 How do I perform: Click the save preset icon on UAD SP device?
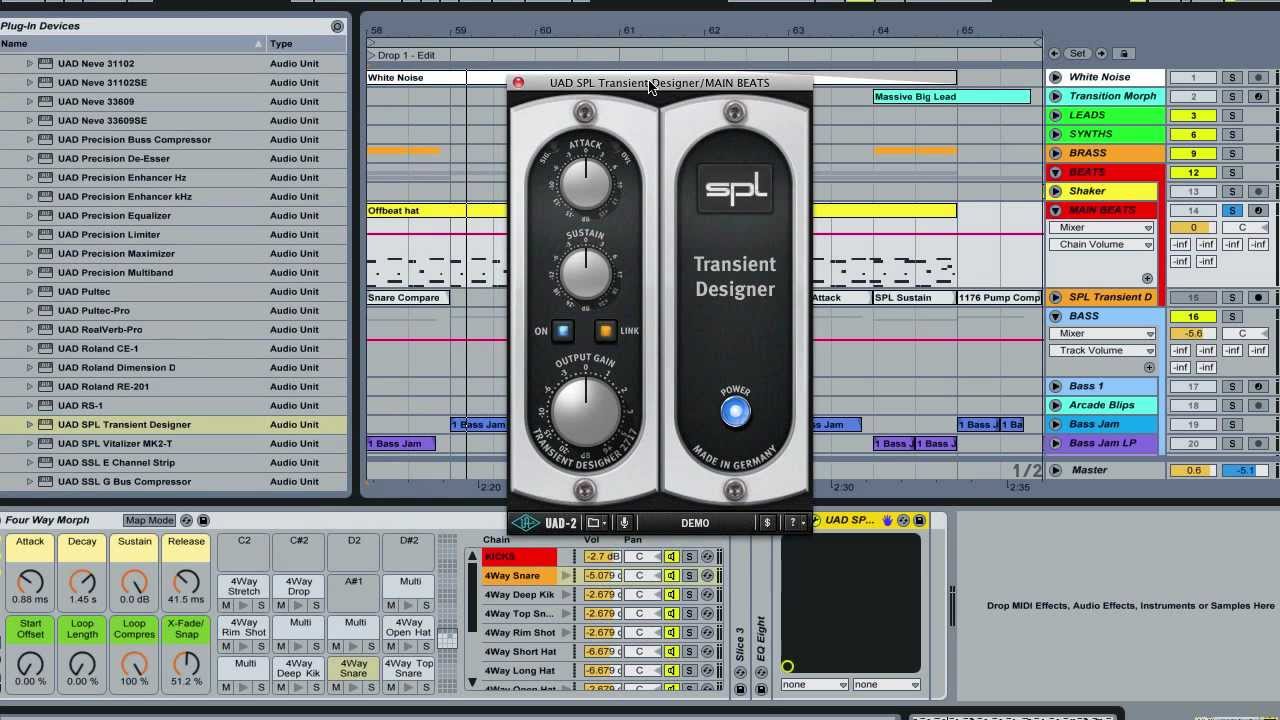(919, 520)
